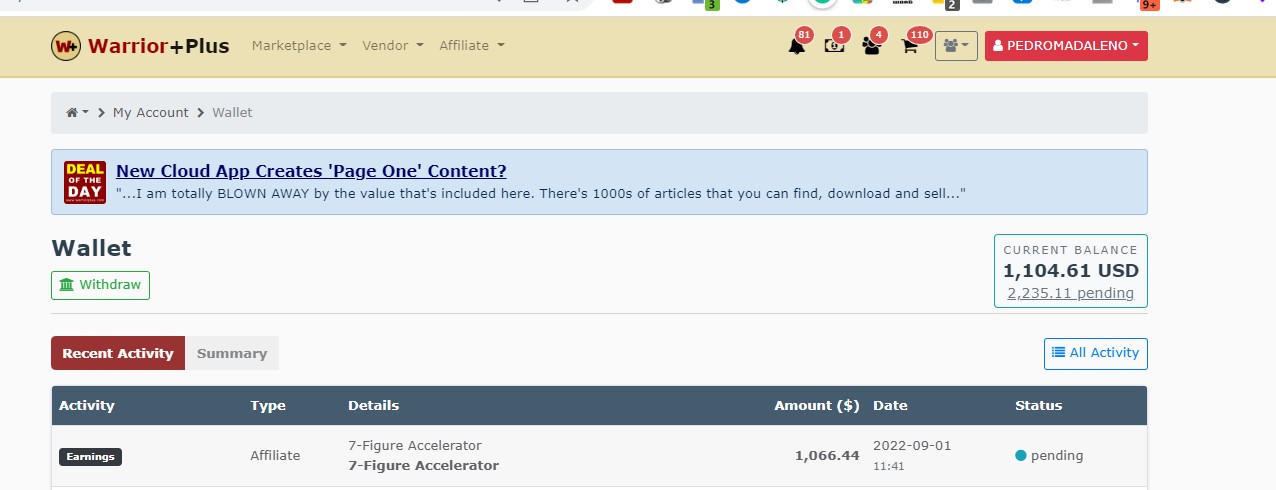Click Amount ($) column header

click(817, 406)
